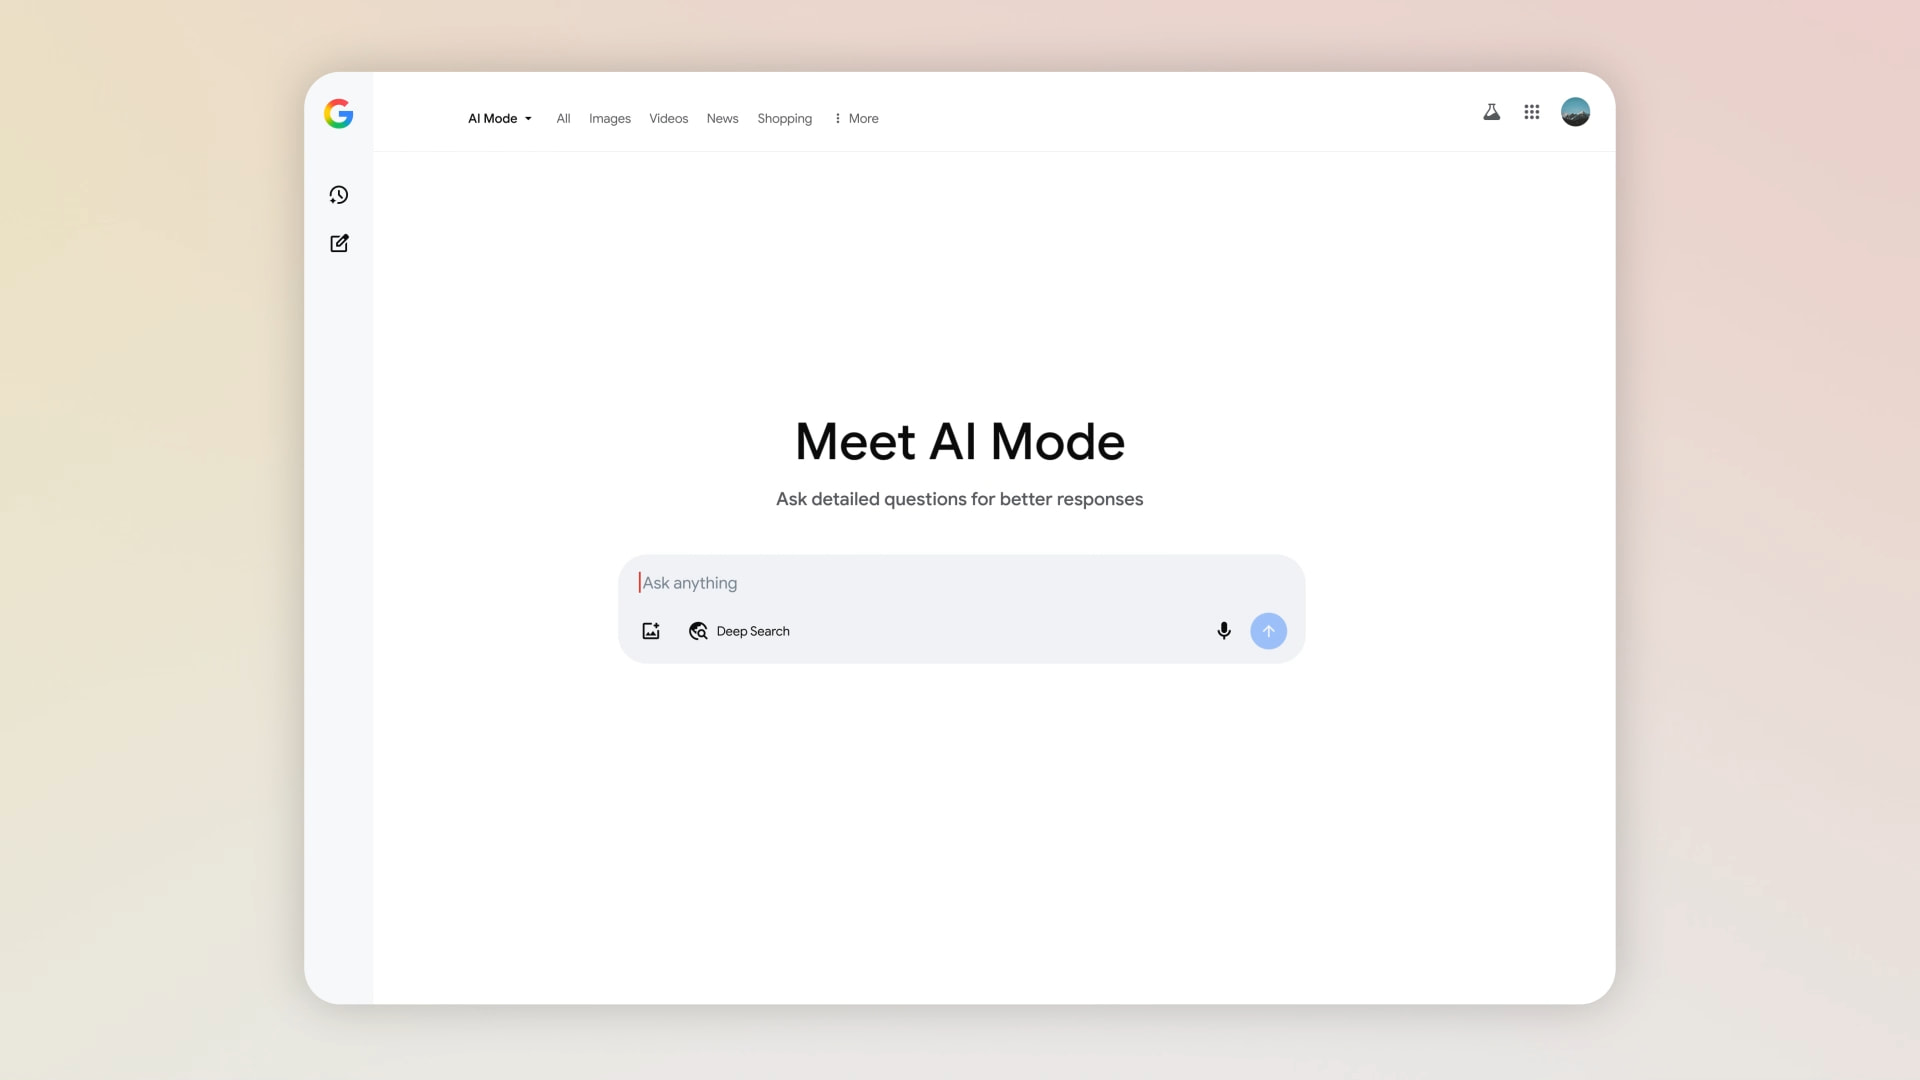Expand the AI Mode dropdown
Screen dimensions: 1920x1080
[x=500, y=118]
